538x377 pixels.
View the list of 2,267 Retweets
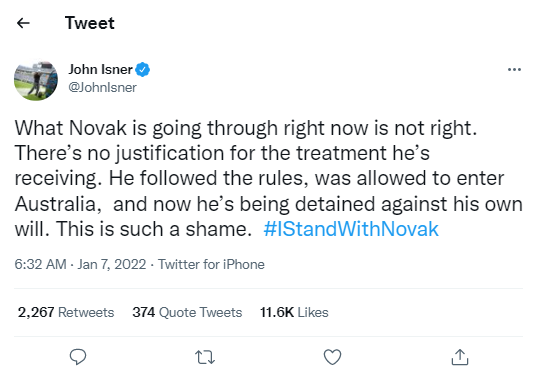point(66,313)
